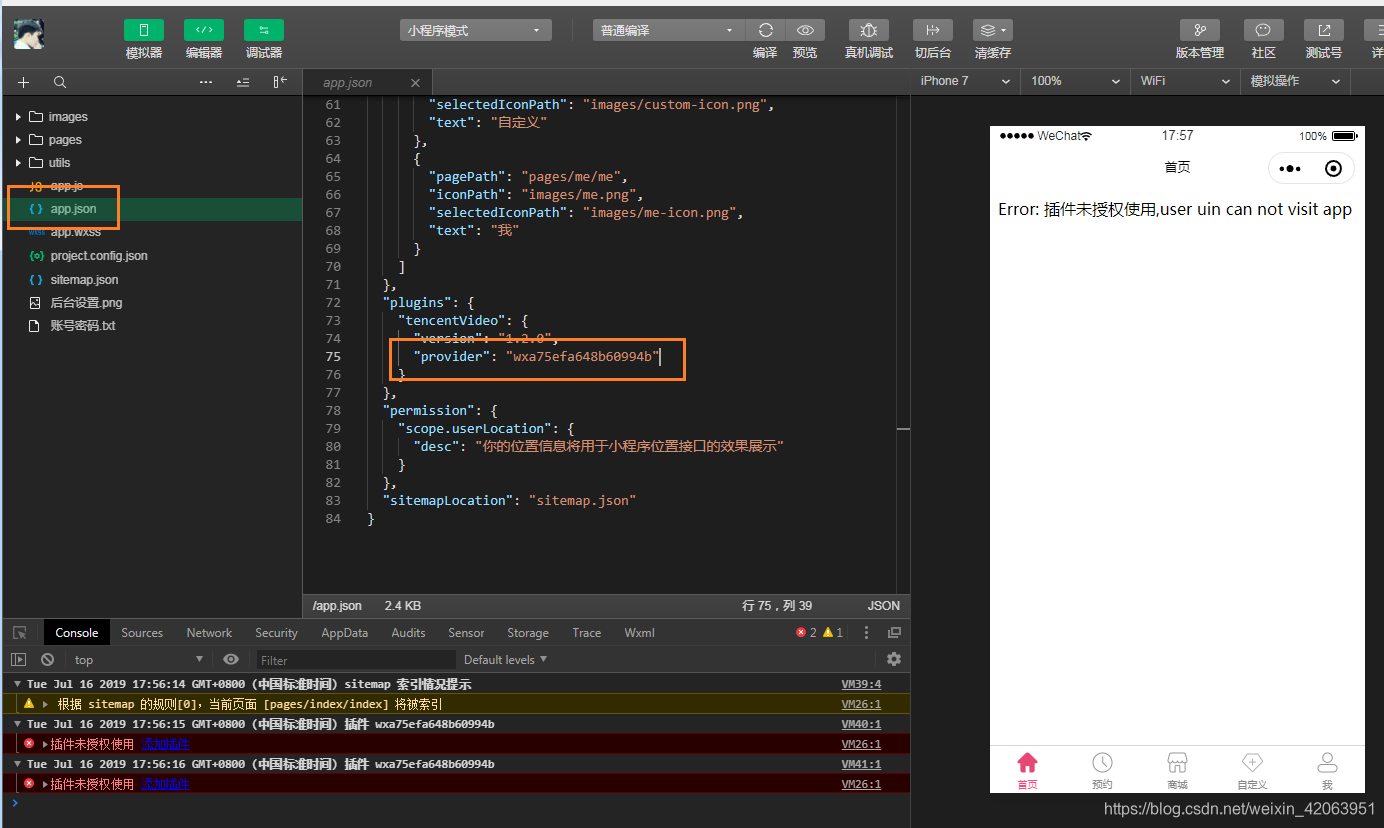1384x828 pixels.
Task: Open 版本管理 version control icon
Action: pos(1200,30)
